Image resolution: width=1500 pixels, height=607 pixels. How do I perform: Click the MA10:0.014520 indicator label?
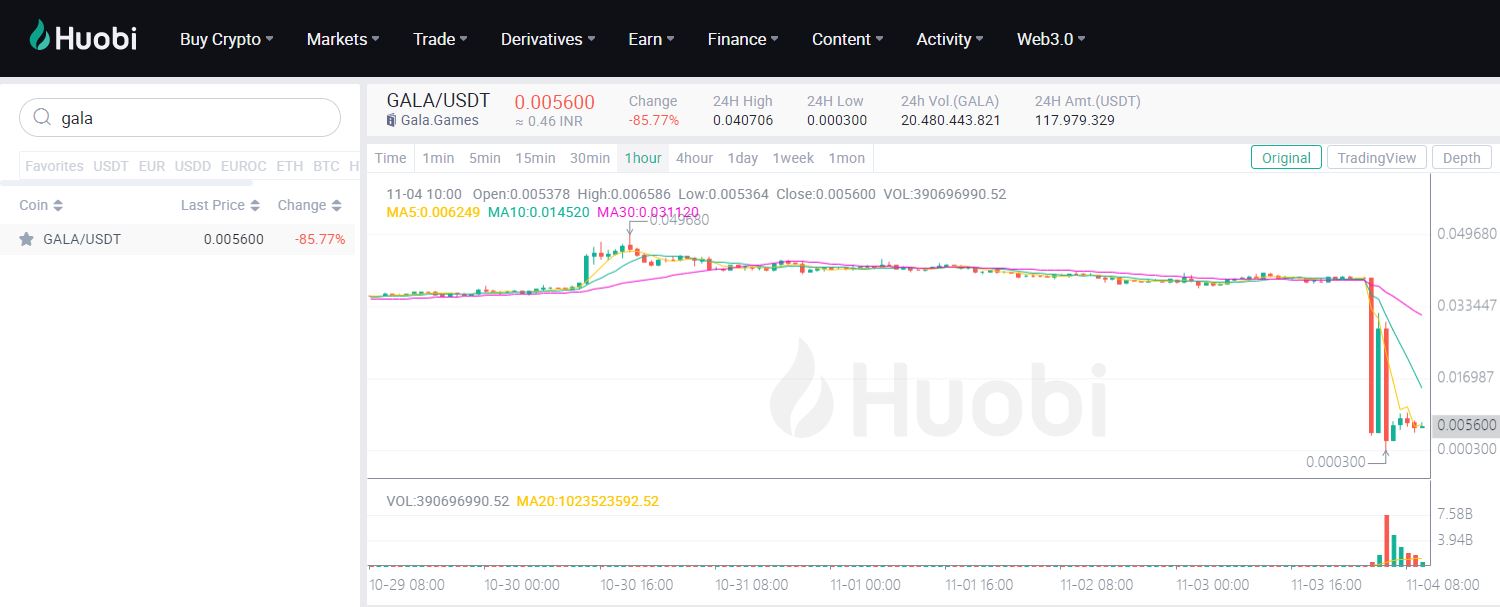click(x=539, y=212)
